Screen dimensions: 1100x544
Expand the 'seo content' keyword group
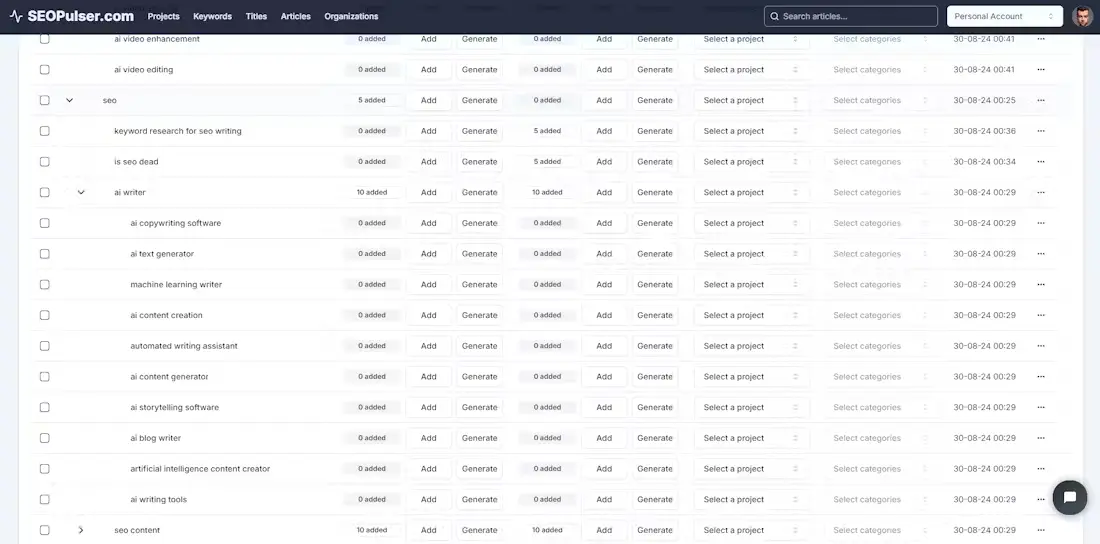[81, 530]
